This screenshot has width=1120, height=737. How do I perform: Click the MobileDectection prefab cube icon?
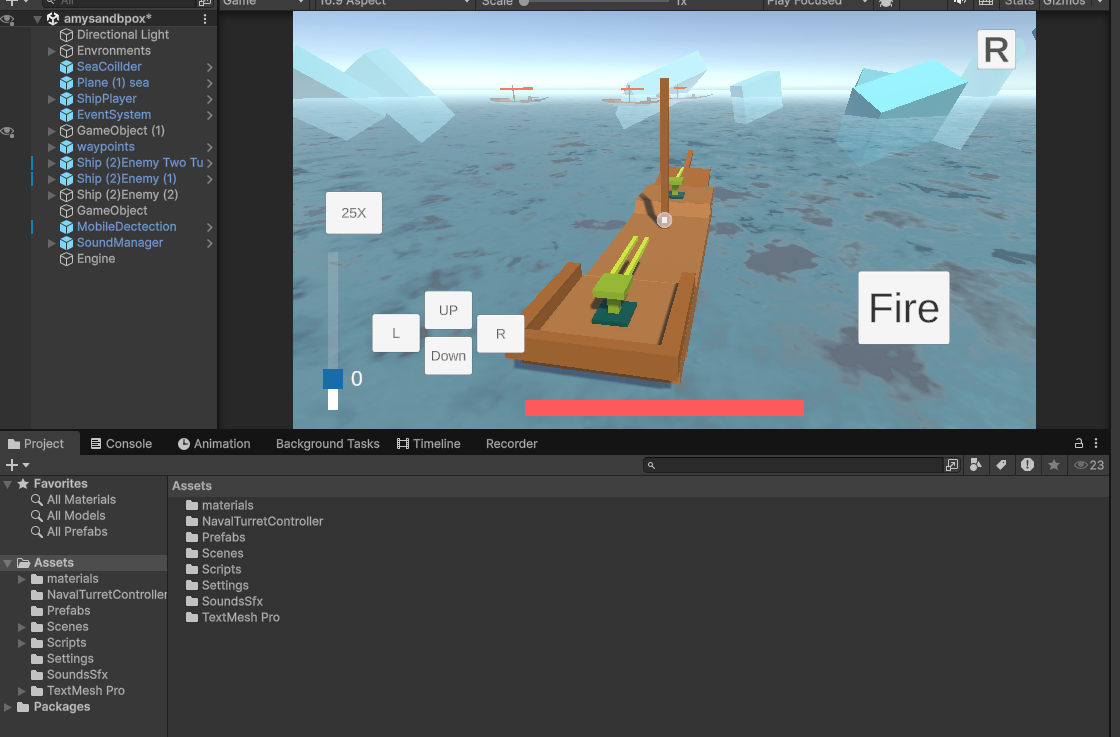pos(66,227)
